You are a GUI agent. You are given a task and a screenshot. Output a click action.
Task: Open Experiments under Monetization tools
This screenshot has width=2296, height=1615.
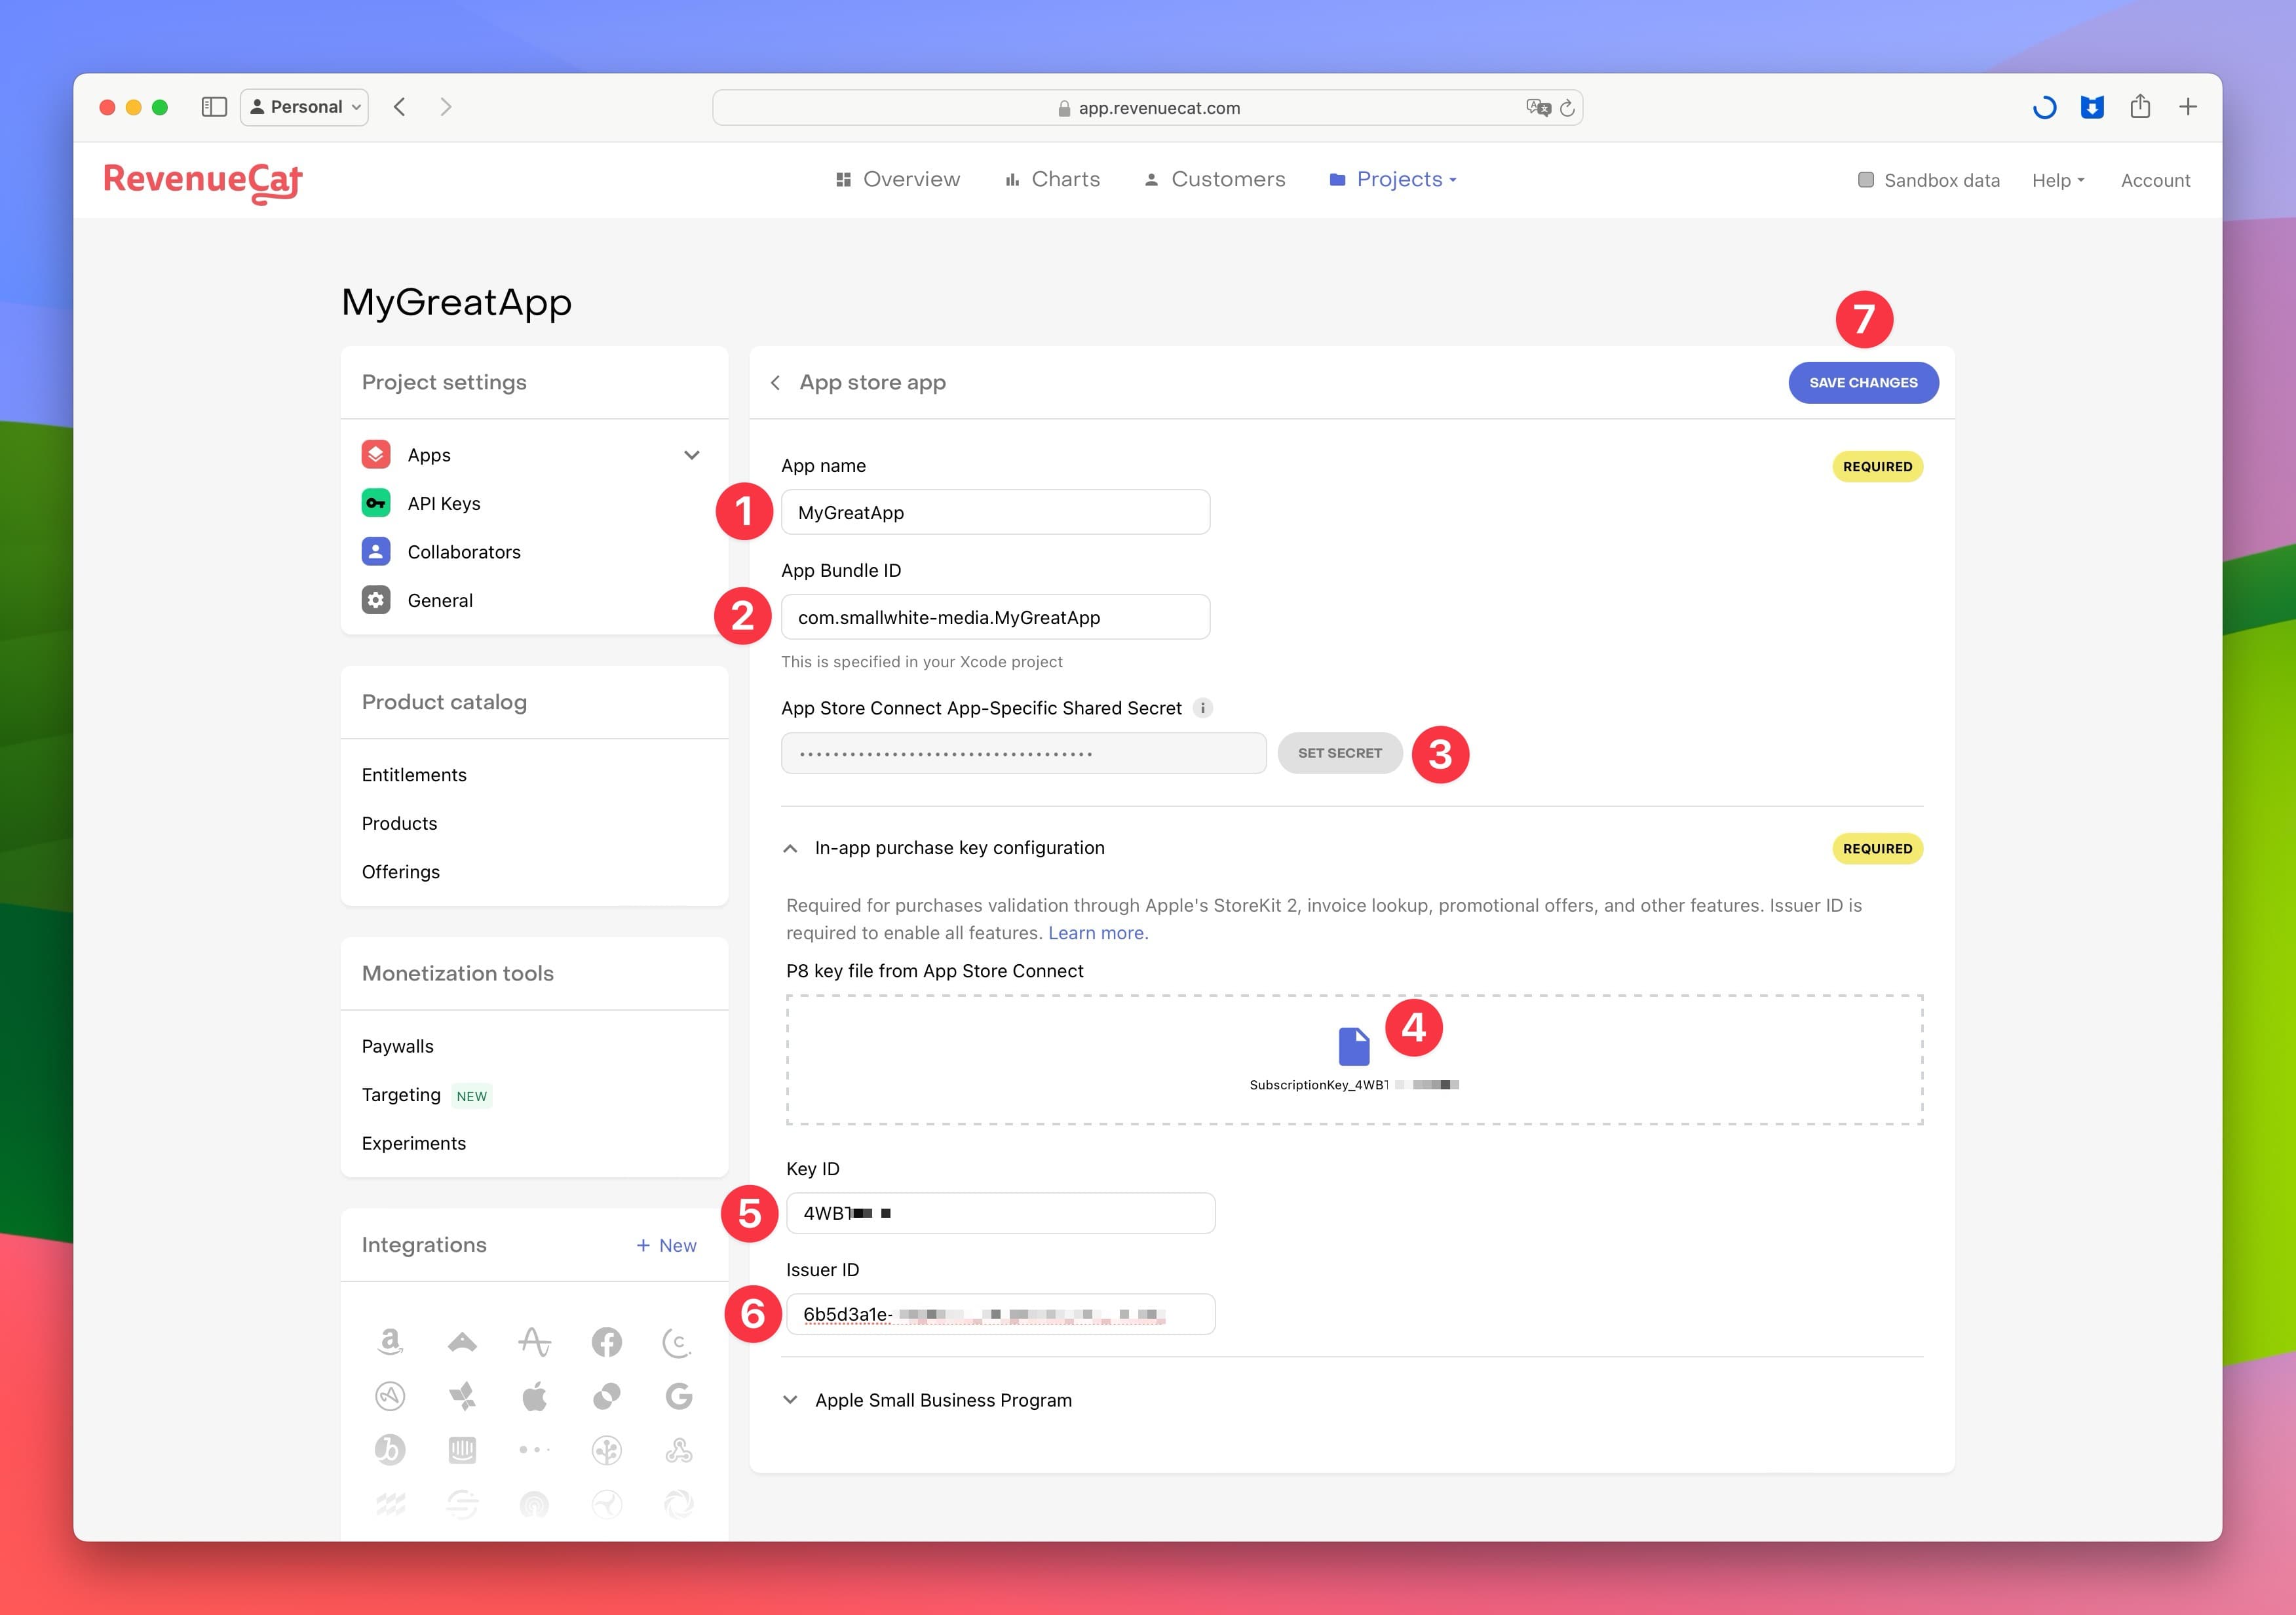click(x=414, y=1143)
